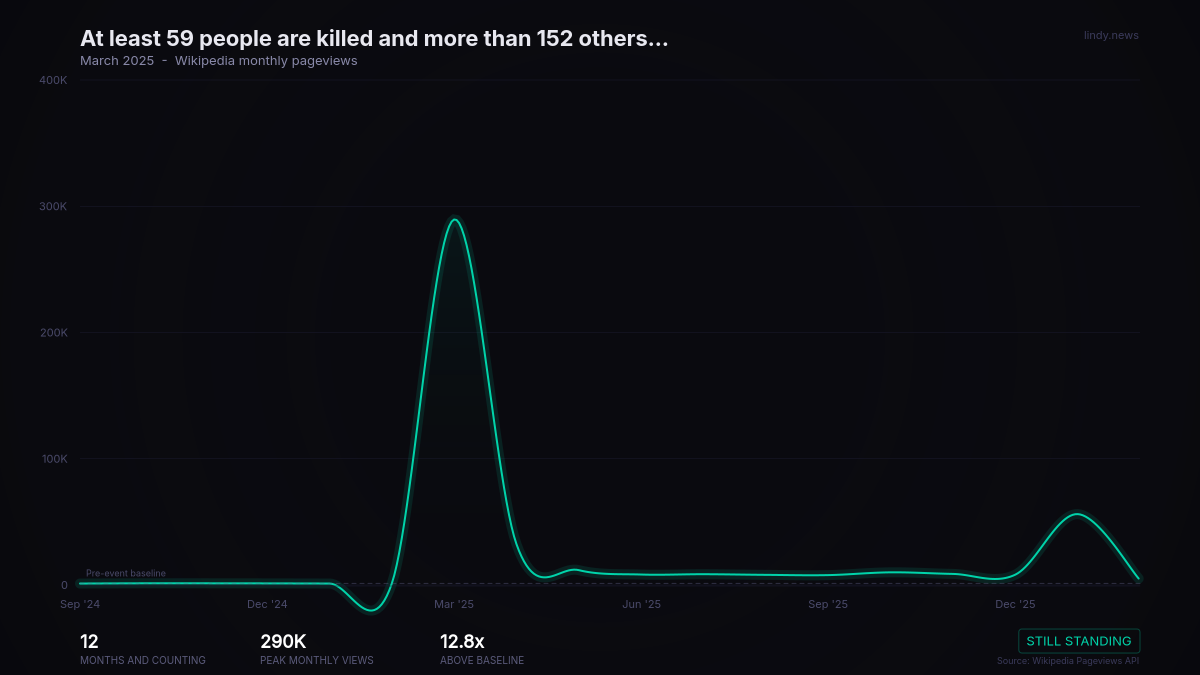The image size is (1200, 675).
Task: Click the Mar '25 x-axis label
Action: coord(454,605)
